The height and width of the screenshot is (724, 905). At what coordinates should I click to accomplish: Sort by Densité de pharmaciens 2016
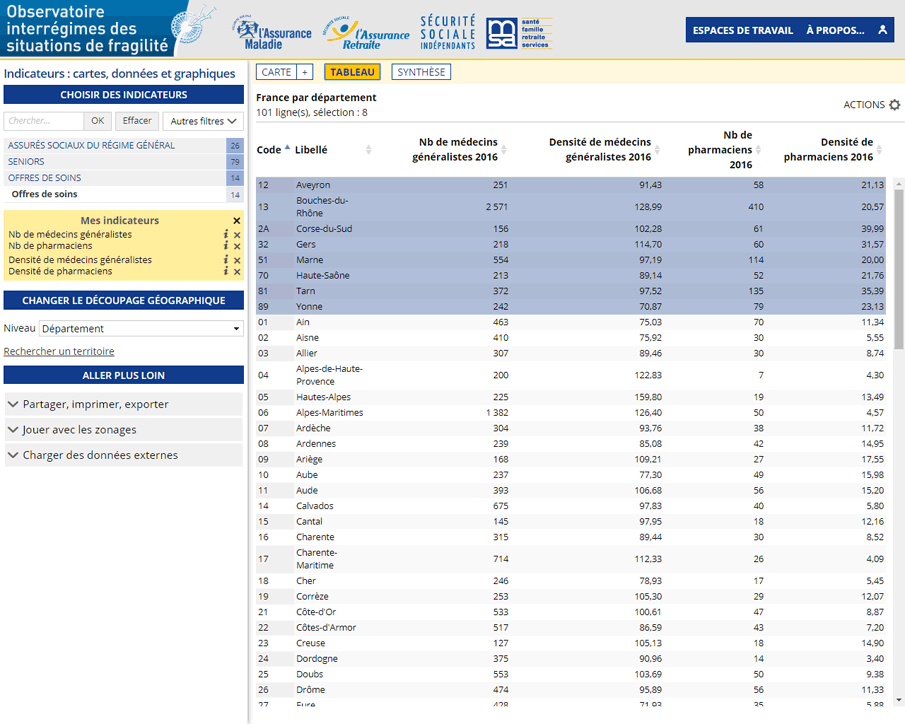pyautogui.click(x=879, y=150)
